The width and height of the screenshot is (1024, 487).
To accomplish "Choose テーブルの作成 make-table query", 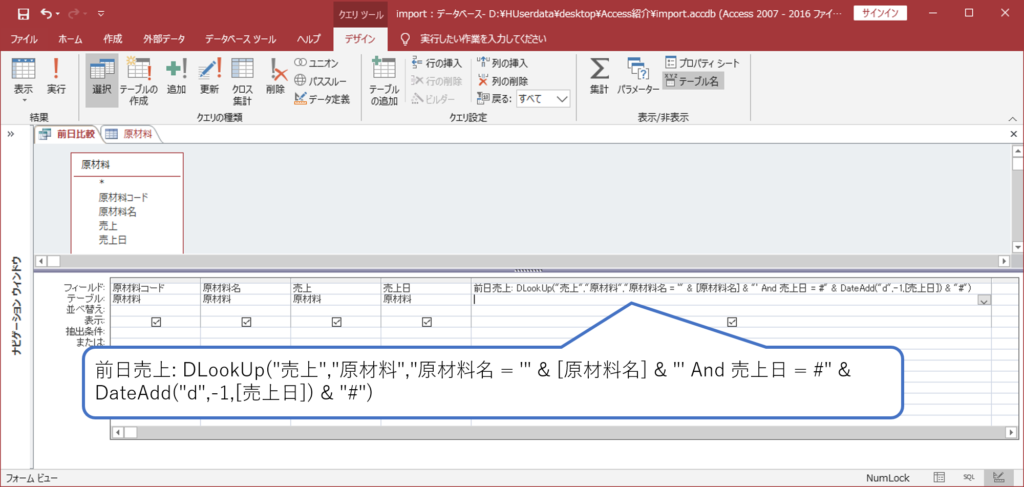I will pos(138,80).
